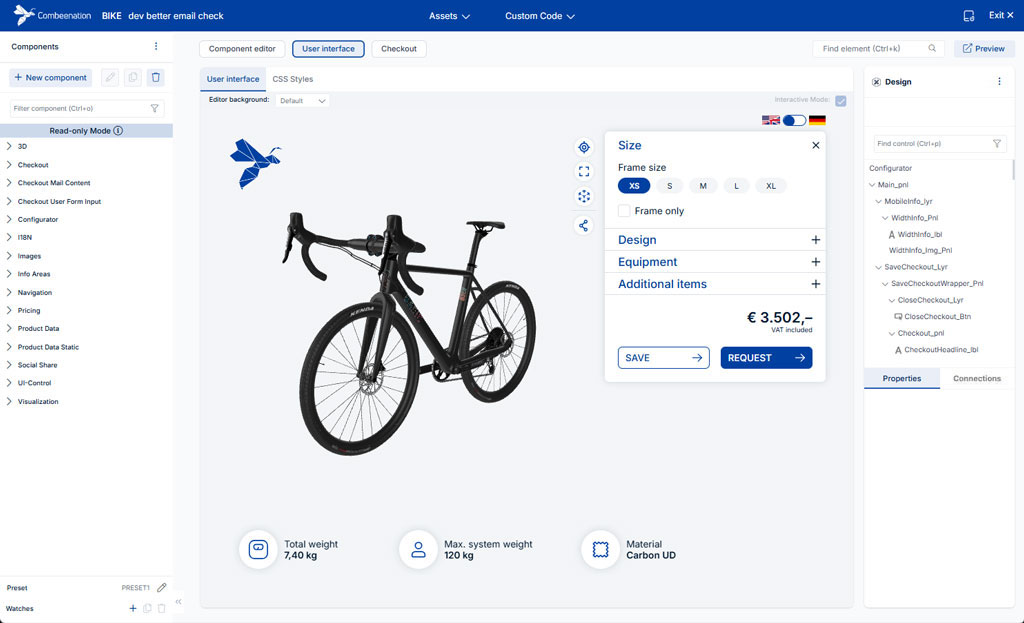This screenshot has height=623, width=1024.
Task: Open the exploded assembly view icon
Action: pos(584,196)
